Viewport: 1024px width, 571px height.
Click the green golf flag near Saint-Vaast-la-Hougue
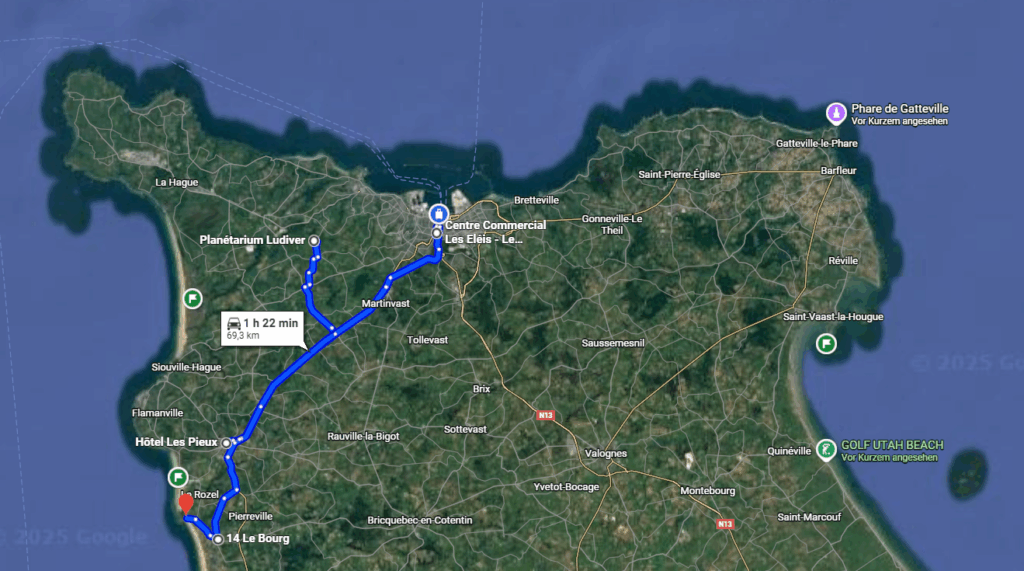[x=826, y=343]
